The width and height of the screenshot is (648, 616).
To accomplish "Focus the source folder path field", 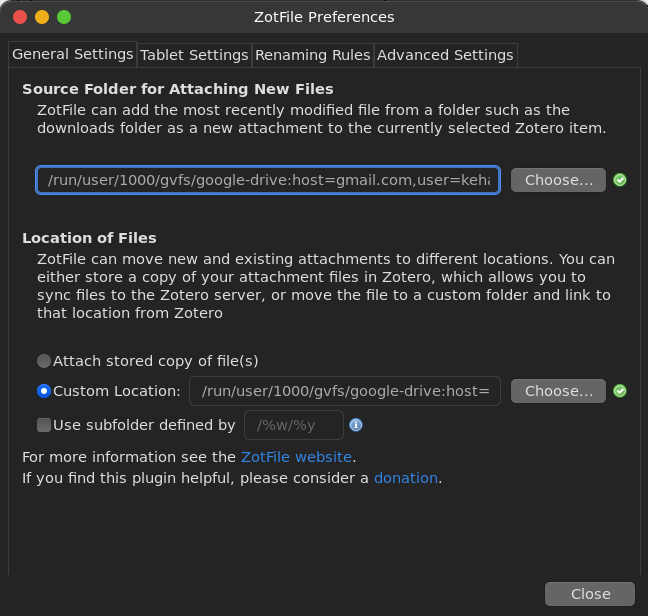I will click(x=268, y=180).
